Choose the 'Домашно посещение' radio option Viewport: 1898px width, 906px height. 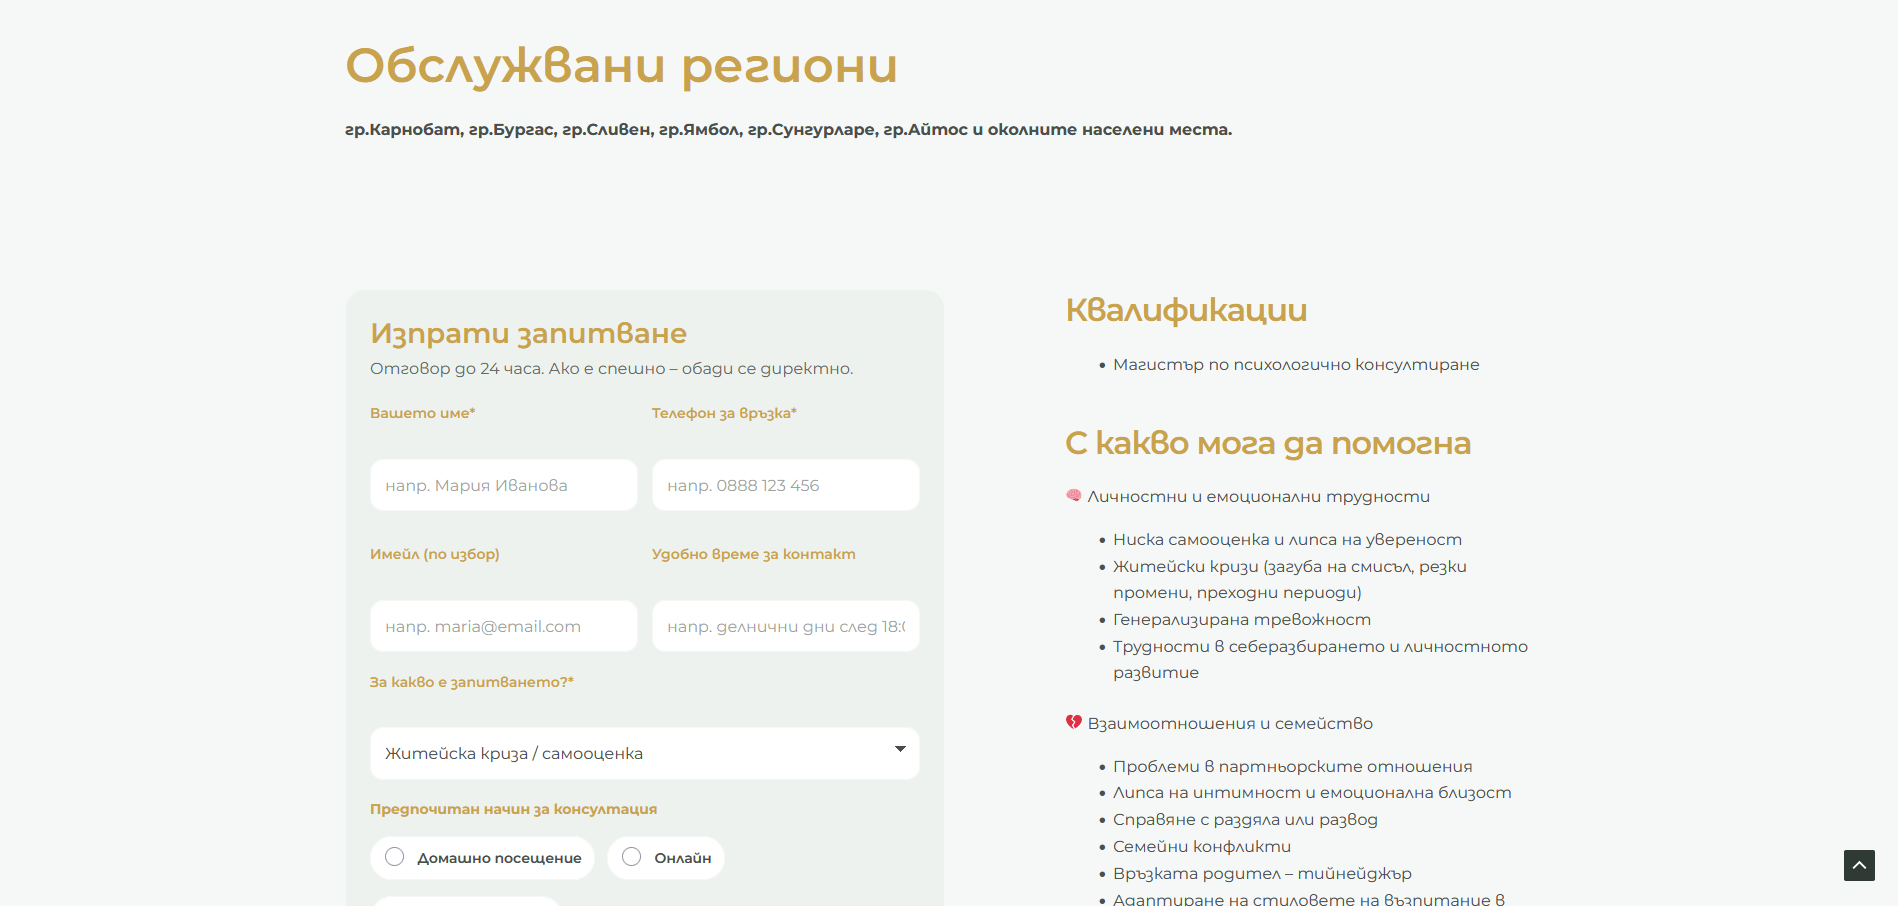pos(395,857)
